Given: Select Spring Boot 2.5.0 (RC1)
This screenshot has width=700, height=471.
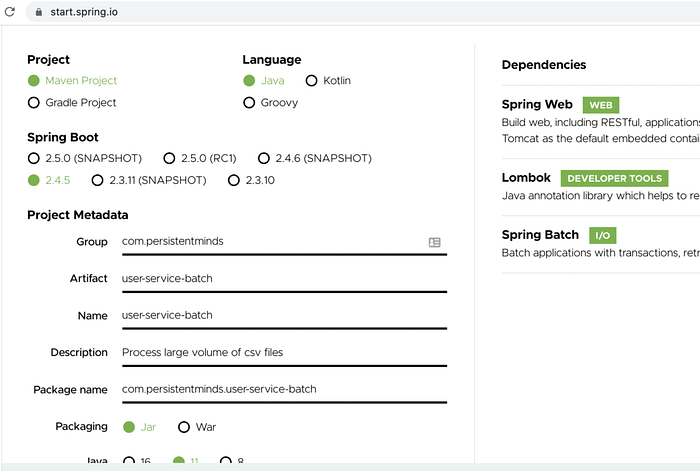Looking at the screenshot, I should pyautogui.click(x=169, y=158).
